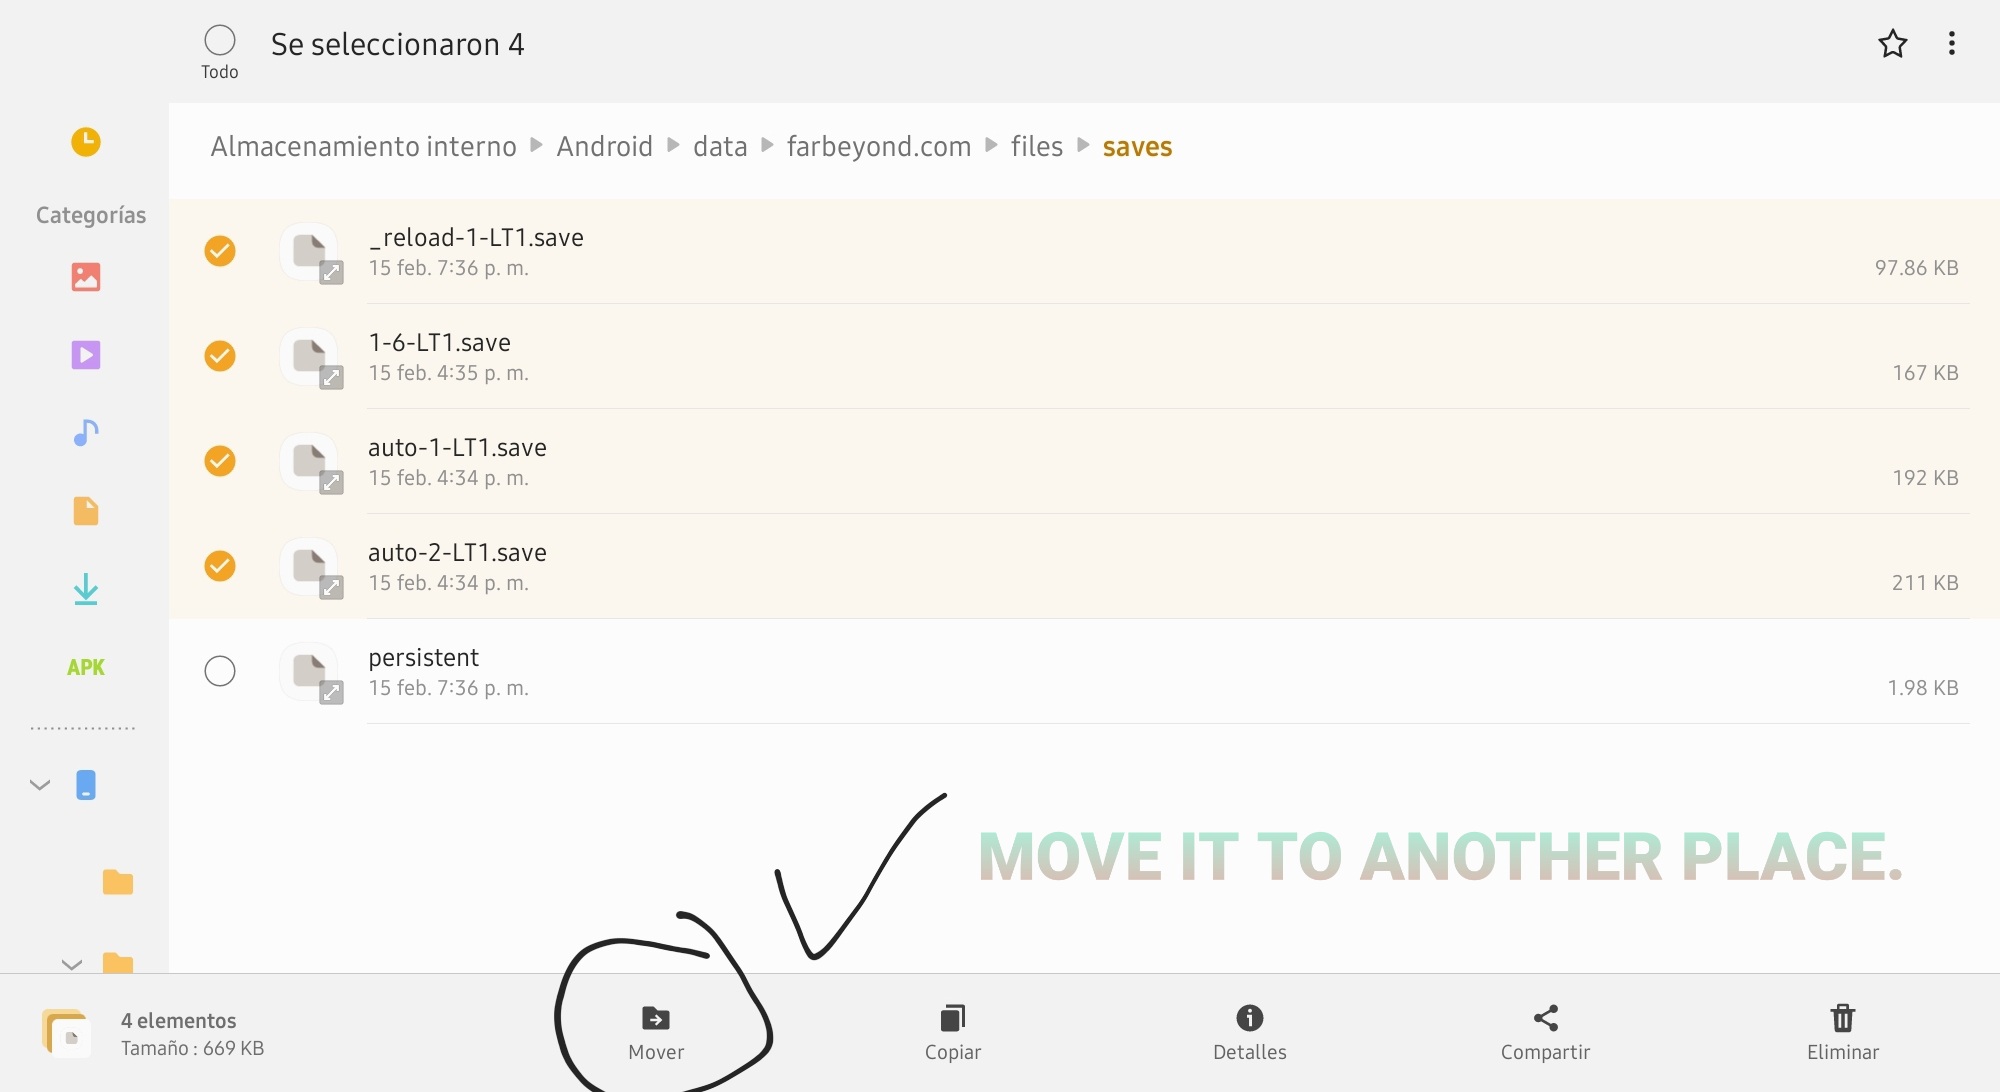2000x1092 pixels.
Task: Collapse the internal storage chevron
Action: tap(40, 785)
